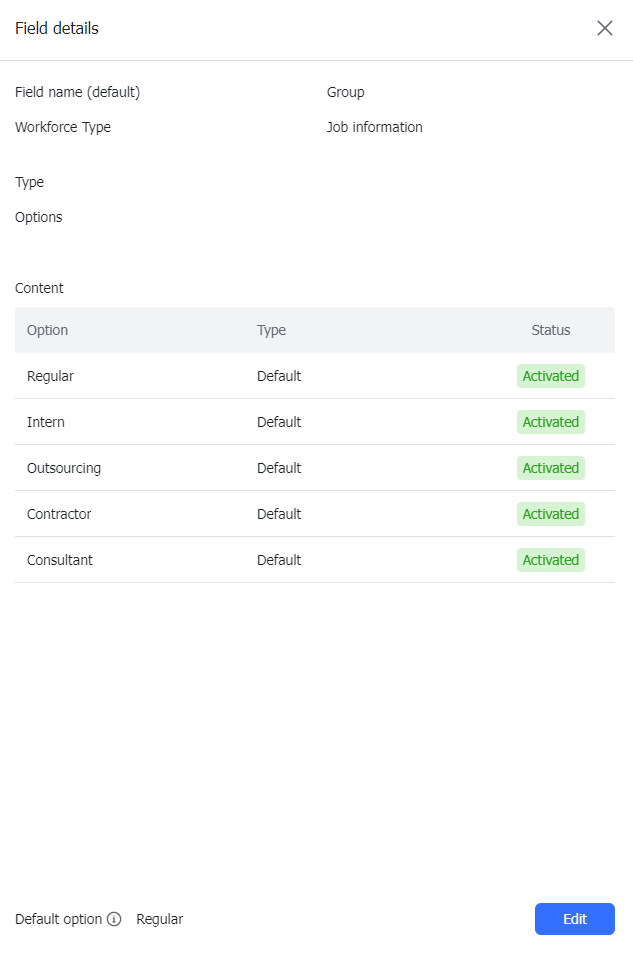This screenshot has height=964, width=633.
Task: Click the Workforce Type field name
Action: click(x=62, y=127)
